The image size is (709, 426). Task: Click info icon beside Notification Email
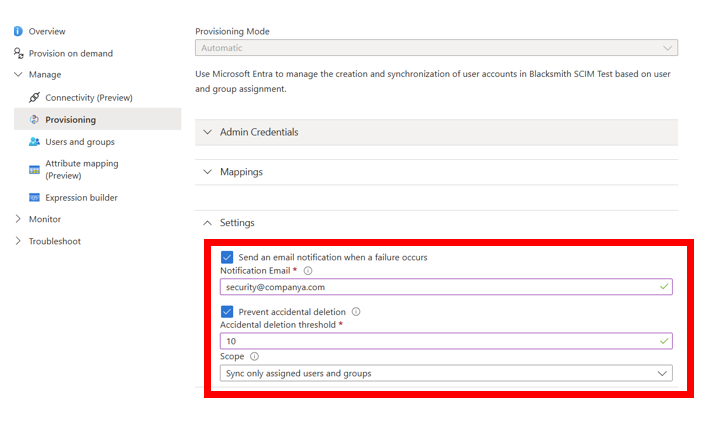(308, 271)
